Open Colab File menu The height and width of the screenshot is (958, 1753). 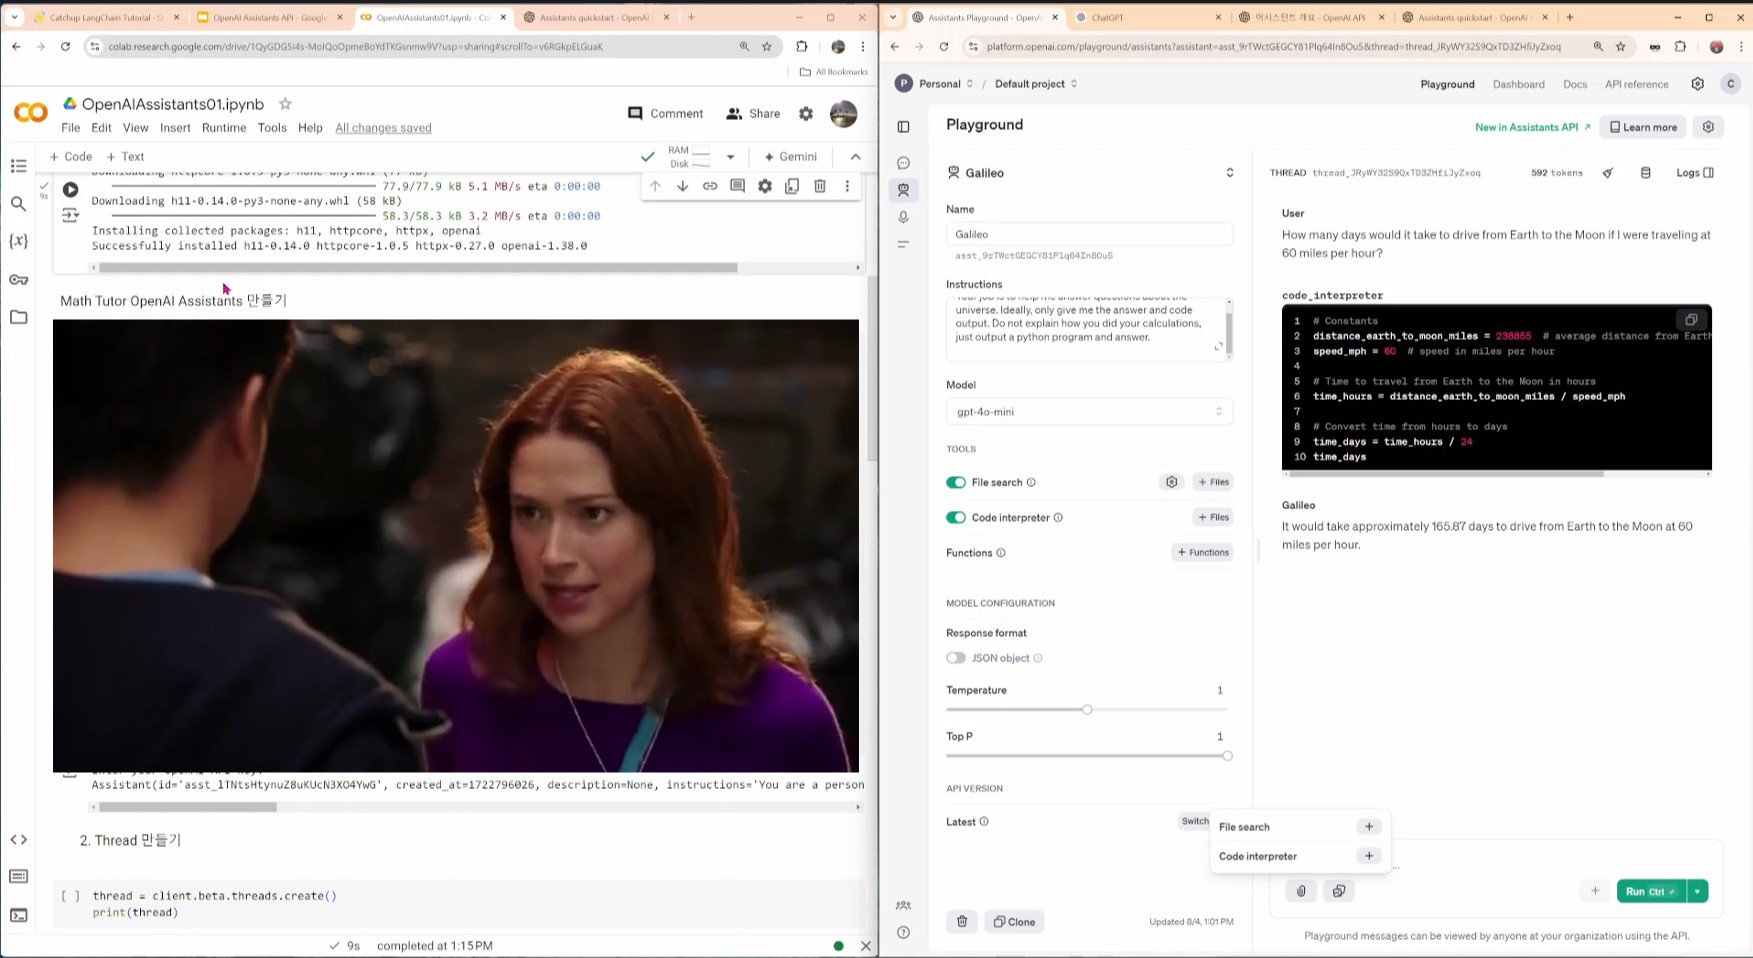point(70,128)
